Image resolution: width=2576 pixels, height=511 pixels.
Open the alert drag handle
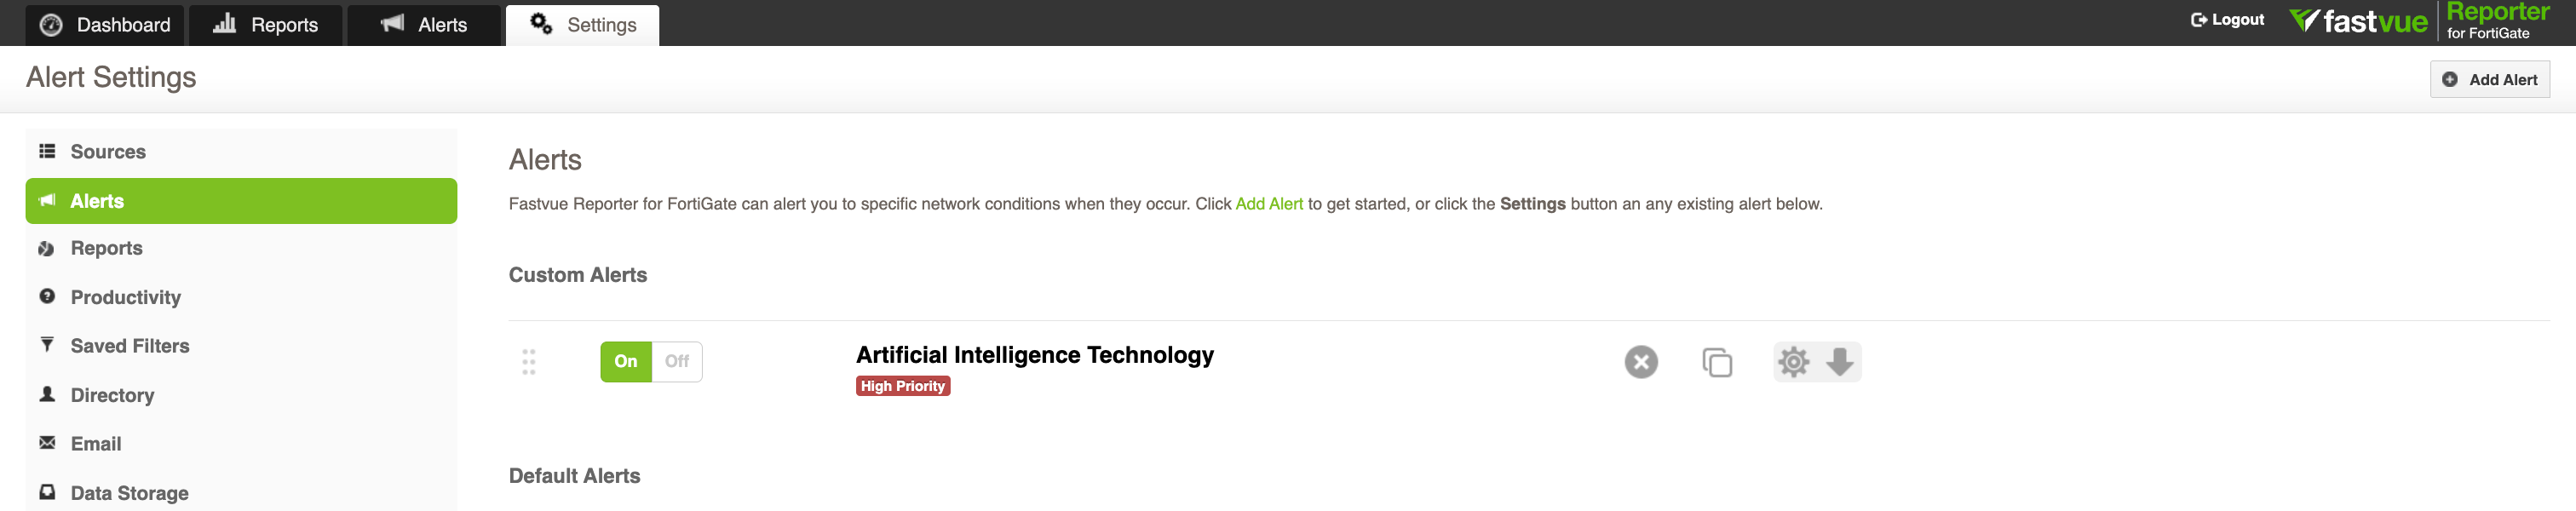(530, 362)
